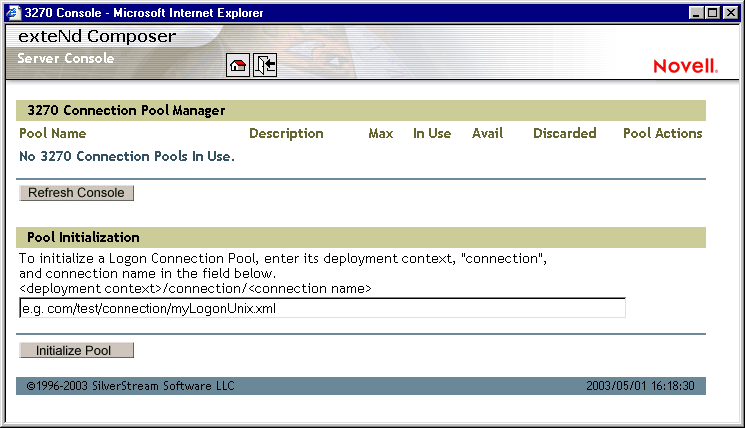
Task: Click 'No 3270 Connection Pools In Use.' text
Action: [x=127, y=156]
